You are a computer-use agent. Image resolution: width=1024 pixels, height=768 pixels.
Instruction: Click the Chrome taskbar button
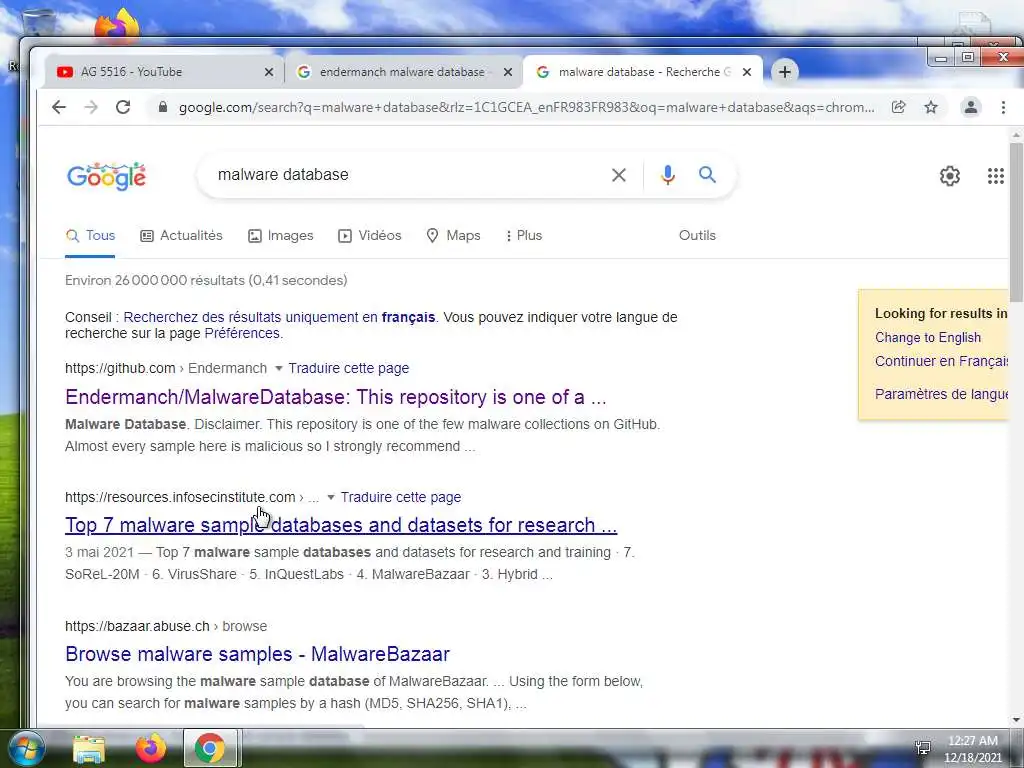[x=210, y=748]
